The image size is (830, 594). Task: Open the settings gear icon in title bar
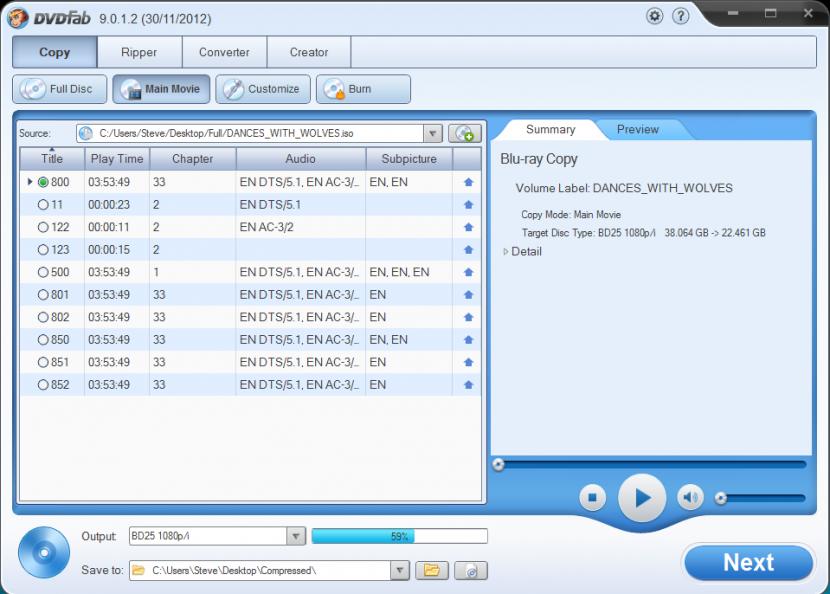(655, 16)
